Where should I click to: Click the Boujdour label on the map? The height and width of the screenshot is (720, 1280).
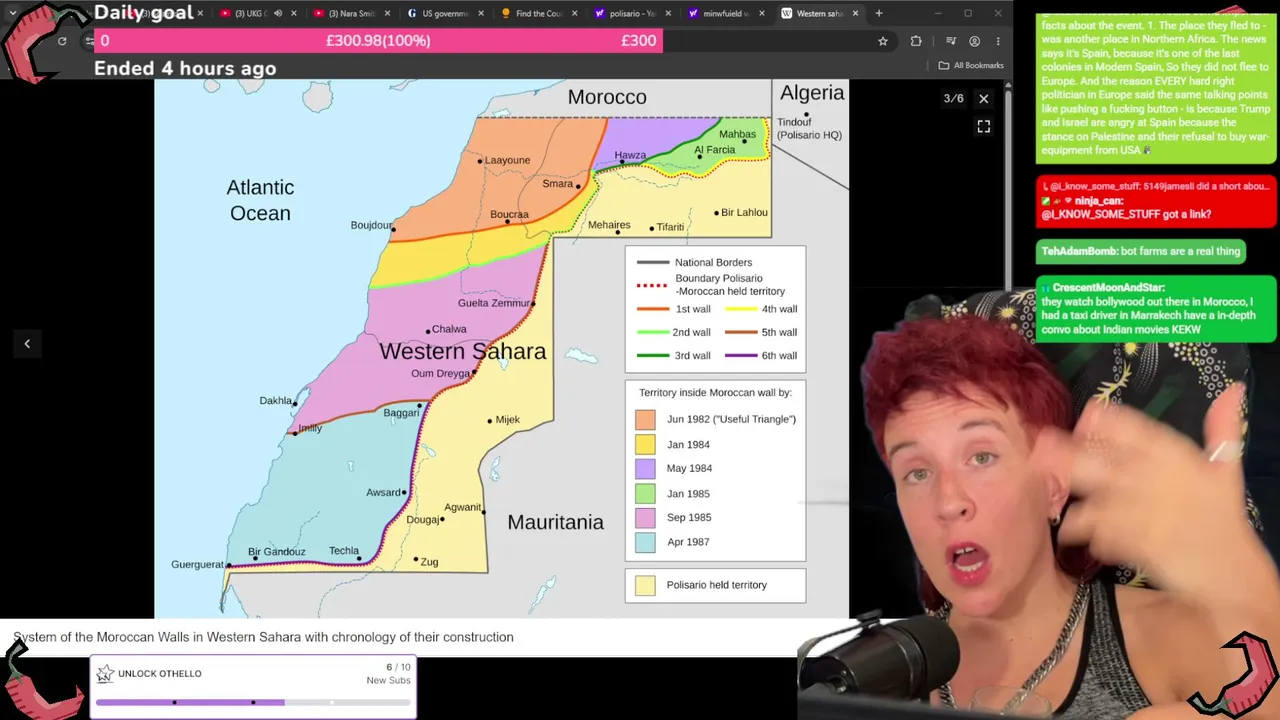click(x=371, y=226)
